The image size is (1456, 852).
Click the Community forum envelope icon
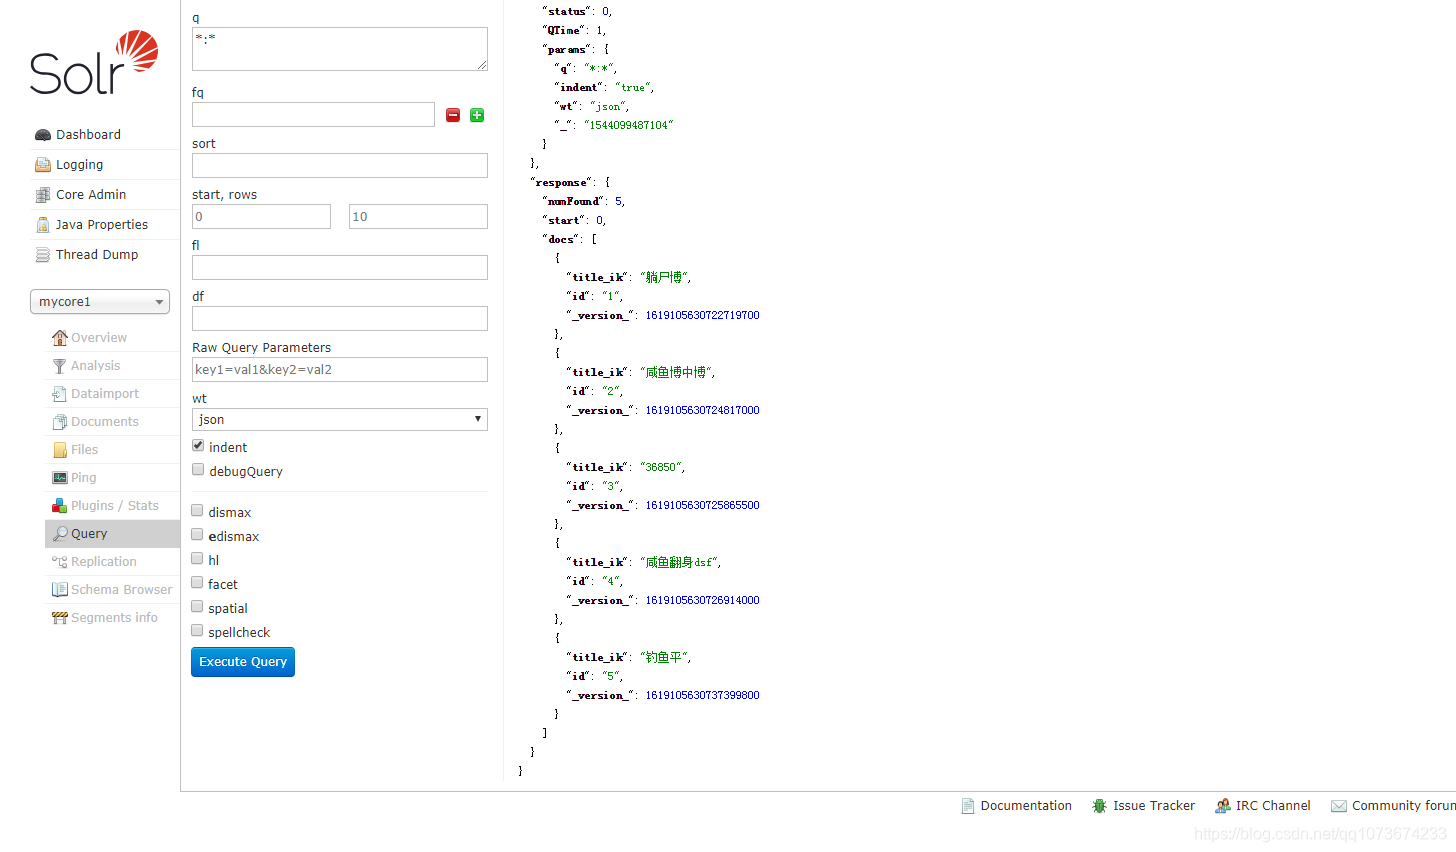[x=1339, y=806]
